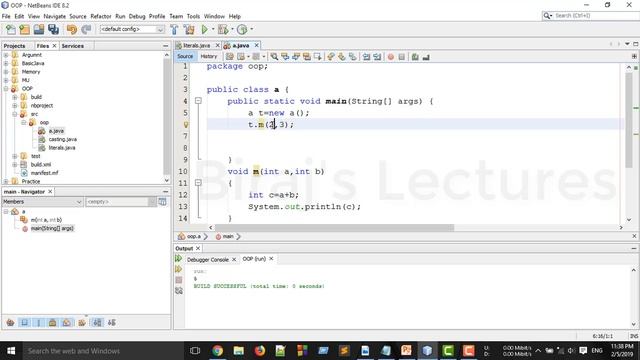
Task: Click the light bulb hint on line 6
Action: 186,125
